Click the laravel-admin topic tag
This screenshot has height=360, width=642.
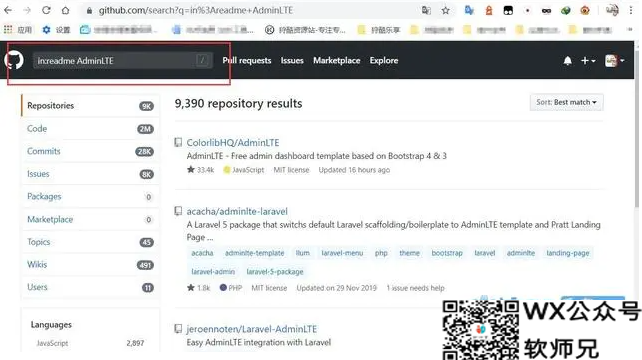213,272
